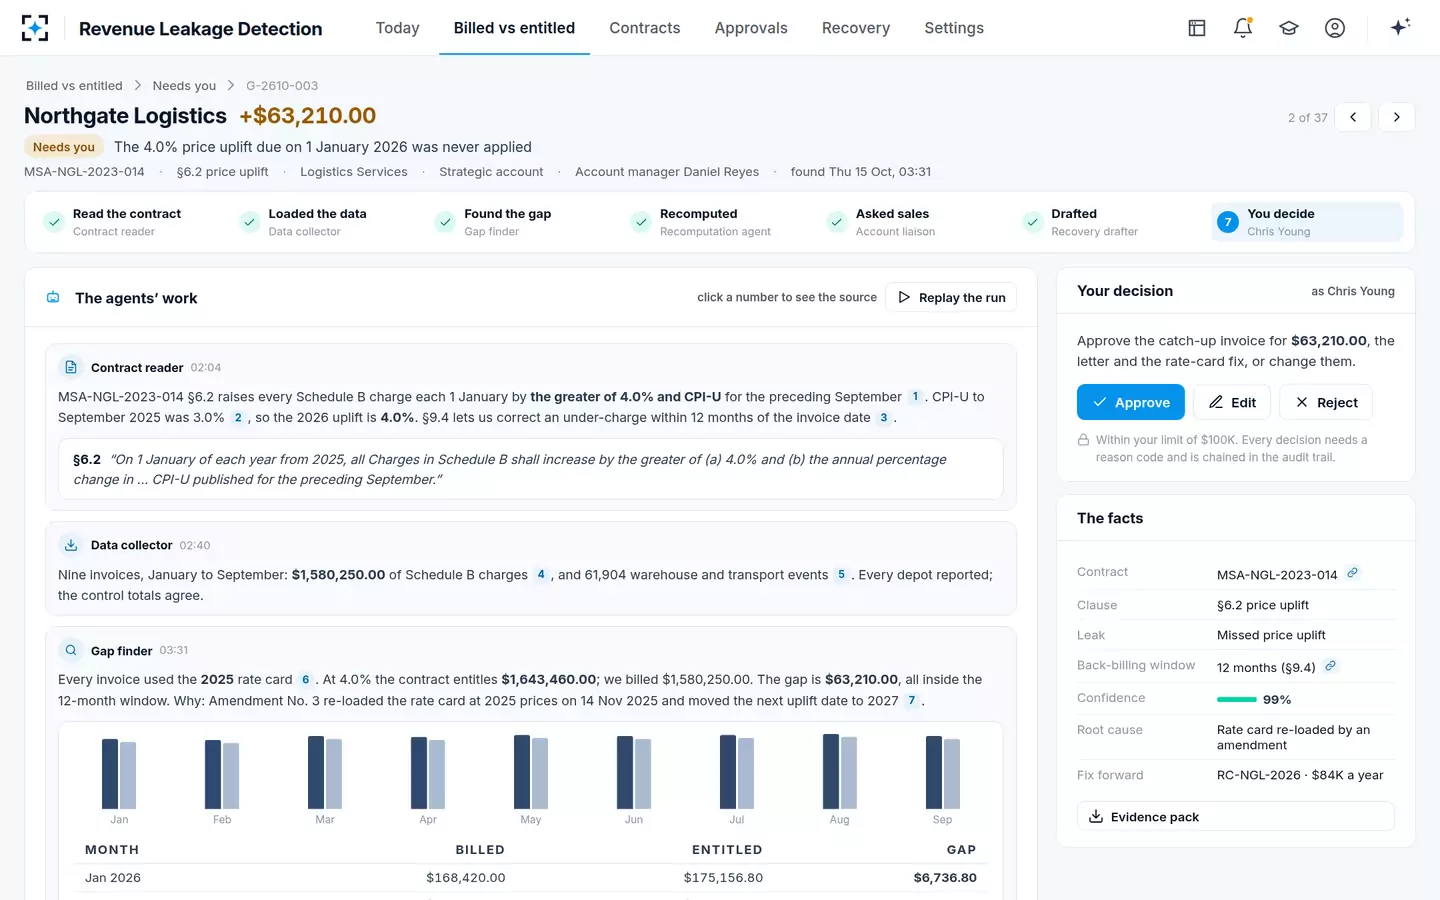
Task: Click the graduation cap icon
Action: [x=1289, y=28]
